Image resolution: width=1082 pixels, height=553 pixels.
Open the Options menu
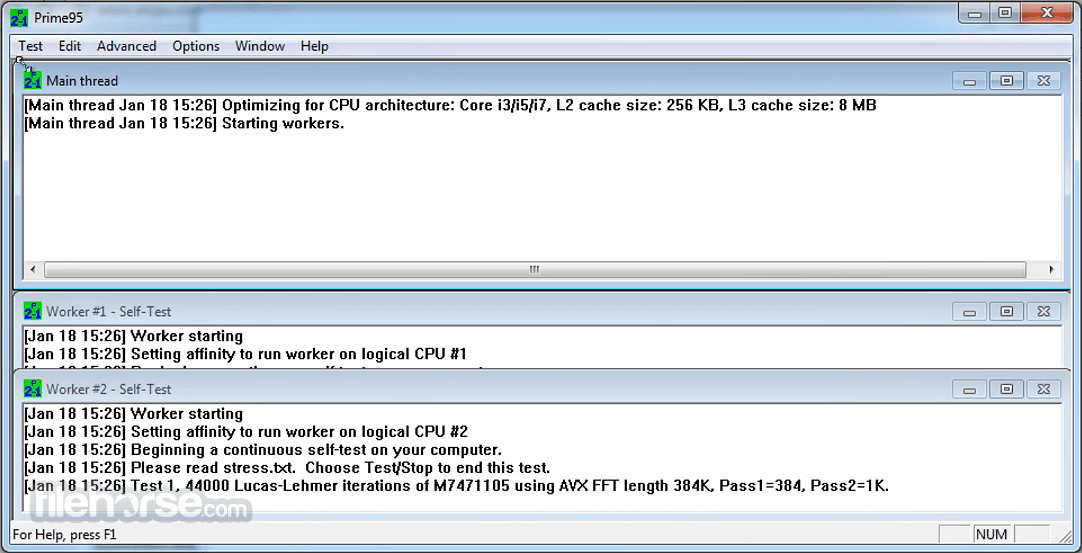pyautogui.click(x=196, y=46)
